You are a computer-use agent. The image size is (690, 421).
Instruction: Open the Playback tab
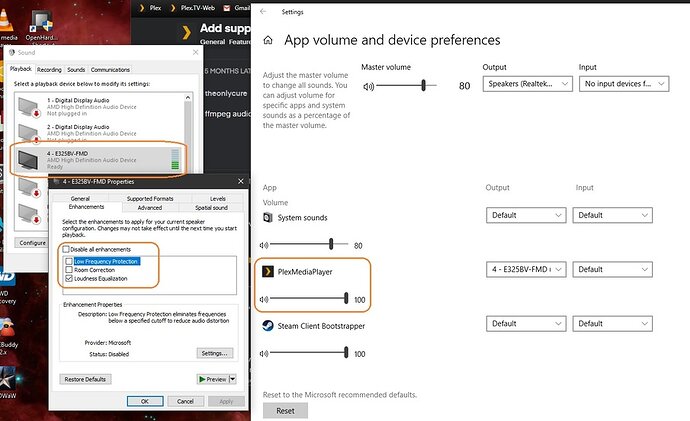(x=21, y=69)
